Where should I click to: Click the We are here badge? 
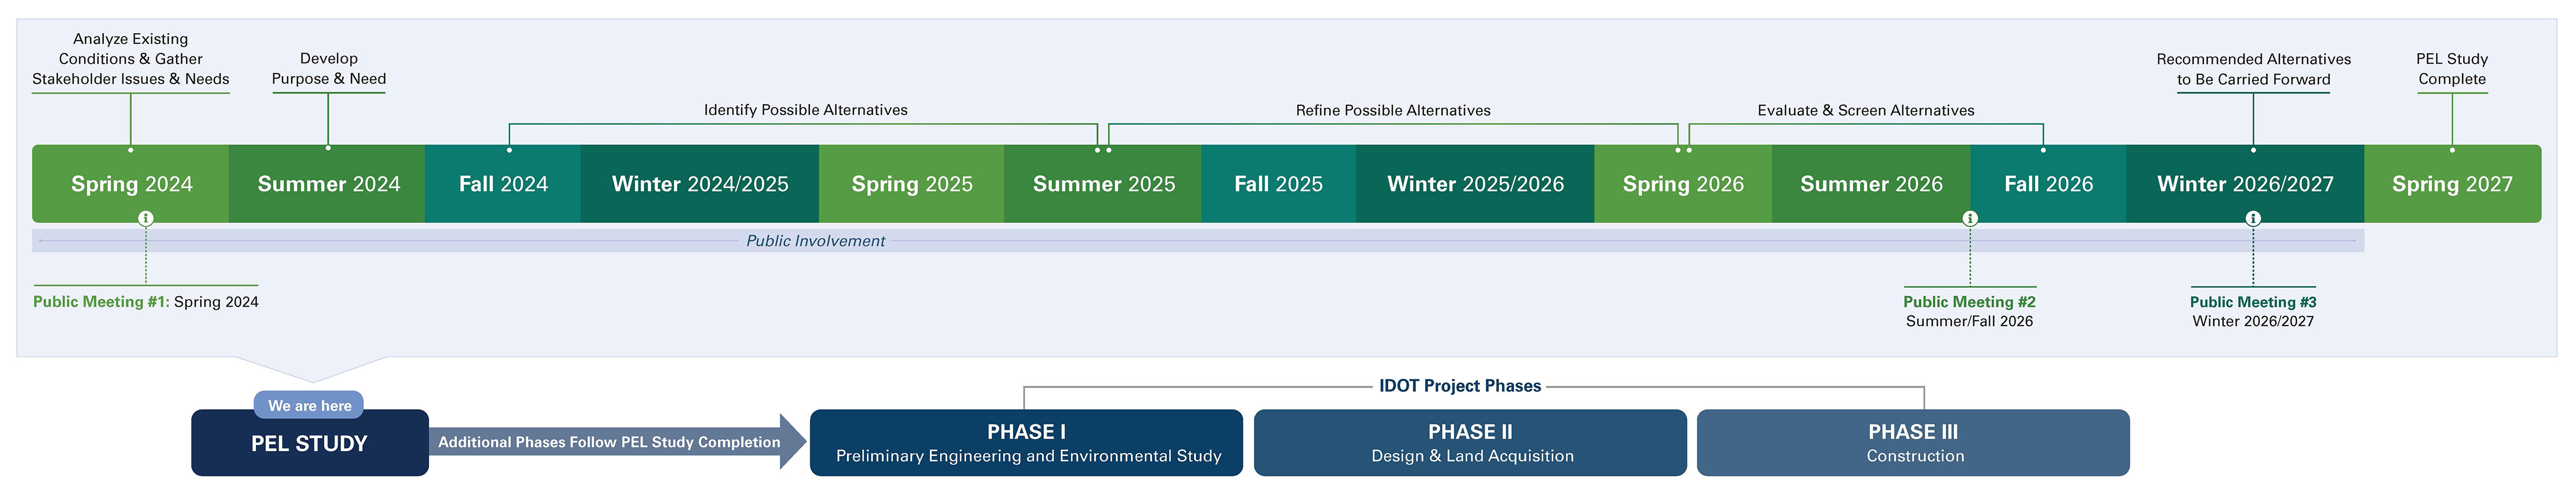pos(309,405)
